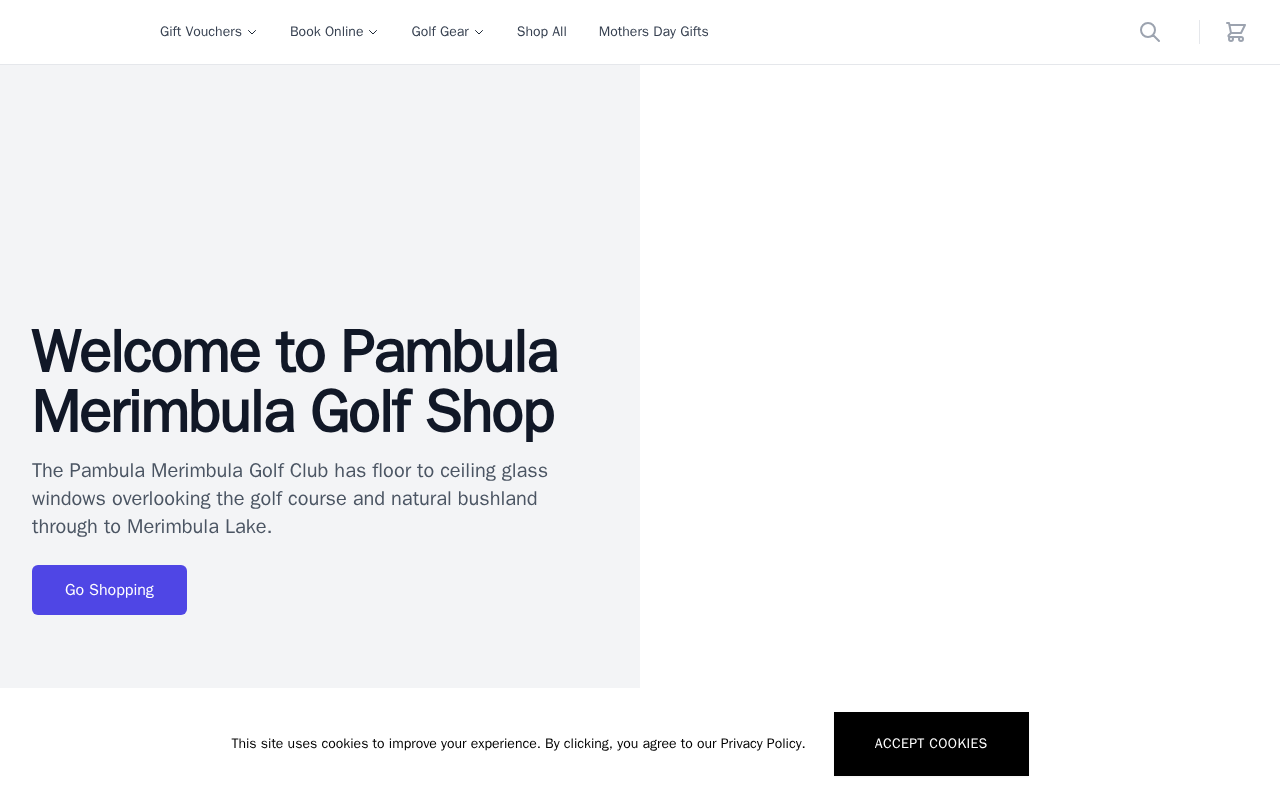Click the Welcome to Pambula Merimbula heading

pyautogui.click(x=295, y=381)
